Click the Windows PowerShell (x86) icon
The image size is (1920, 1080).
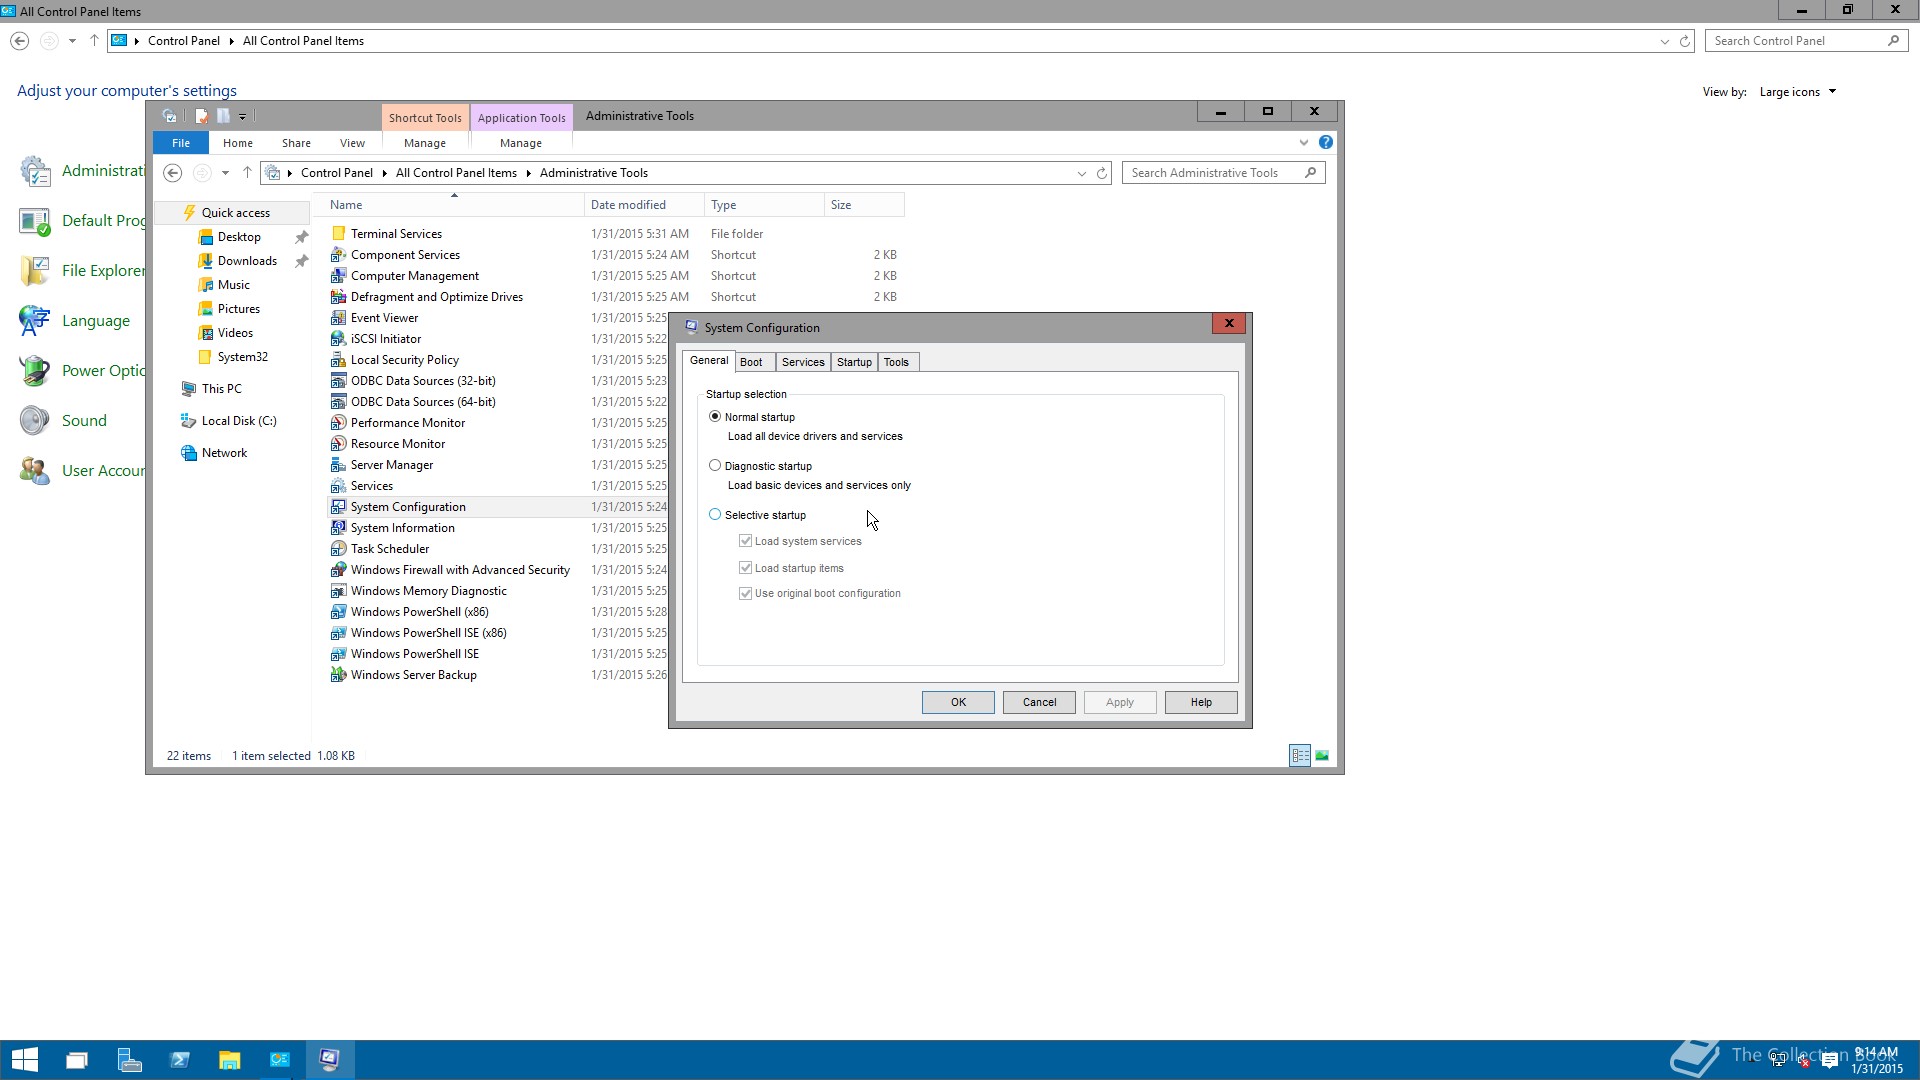(338, 612)
